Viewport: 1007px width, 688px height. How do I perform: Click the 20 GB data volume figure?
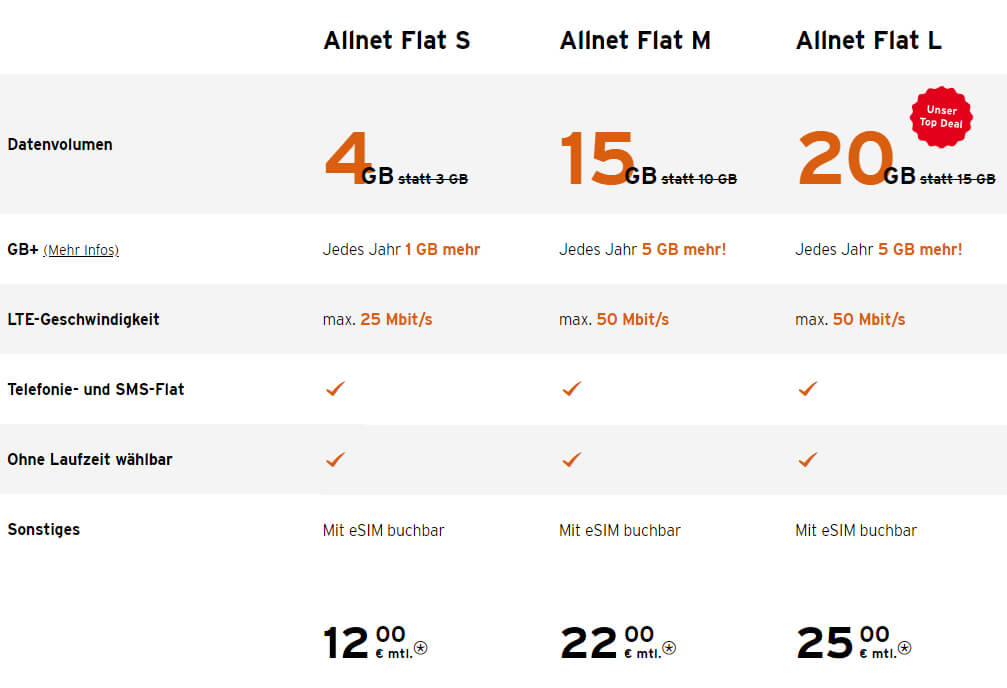point(846,160)
